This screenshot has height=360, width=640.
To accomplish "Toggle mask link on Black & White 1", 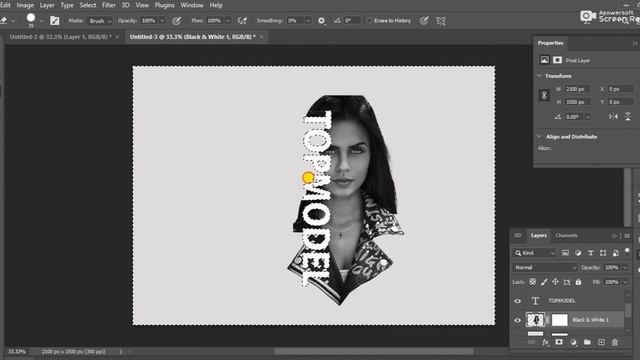I will (x=547, y=320).
